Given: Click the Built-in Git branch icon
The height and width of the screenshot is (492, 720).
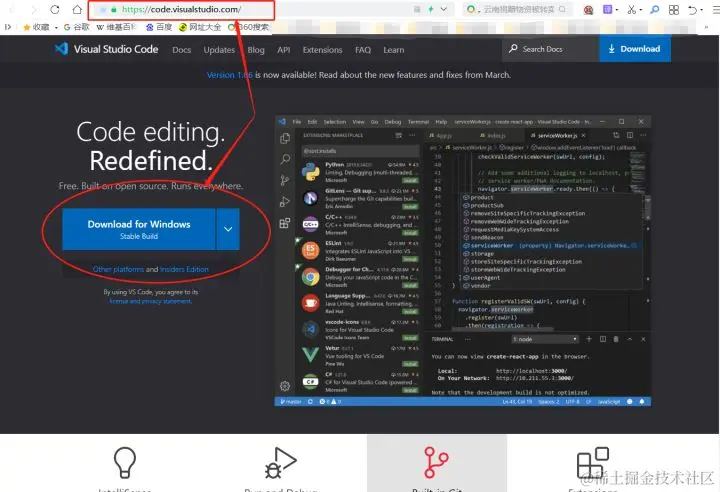Looking at the screenshot, I should [436, 462].
